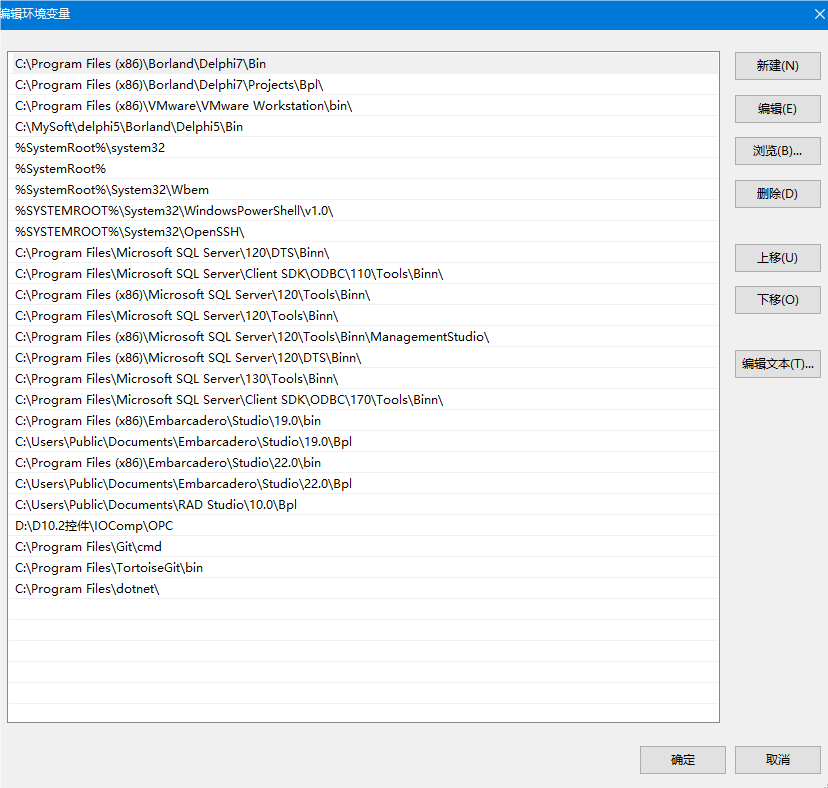Close the 编辑环境变量 dialog window
Viewport: 828px width, 788px height.
(819, 14)
